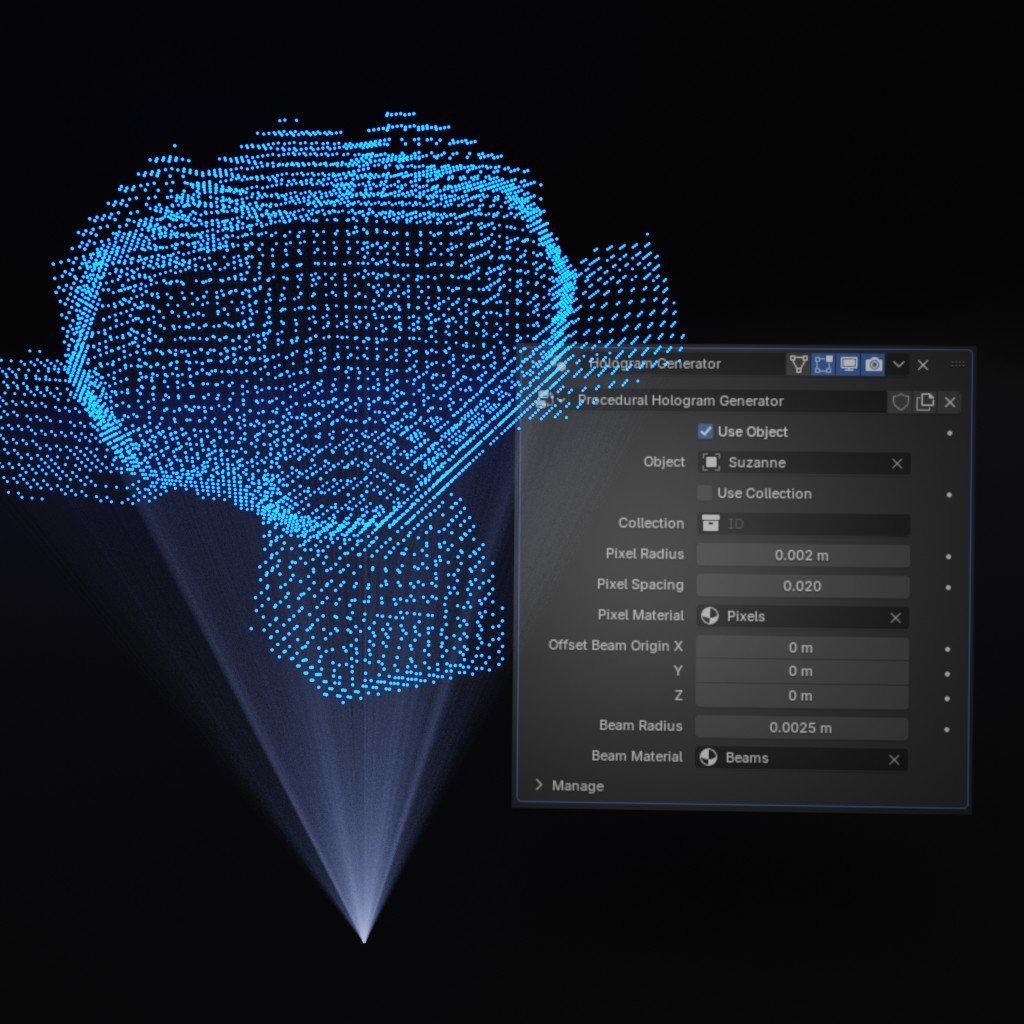Select the Offset Beam Origin X field
Image resolution: width=1024 pixels, height=1024 pixels.
tap(801, 647)
